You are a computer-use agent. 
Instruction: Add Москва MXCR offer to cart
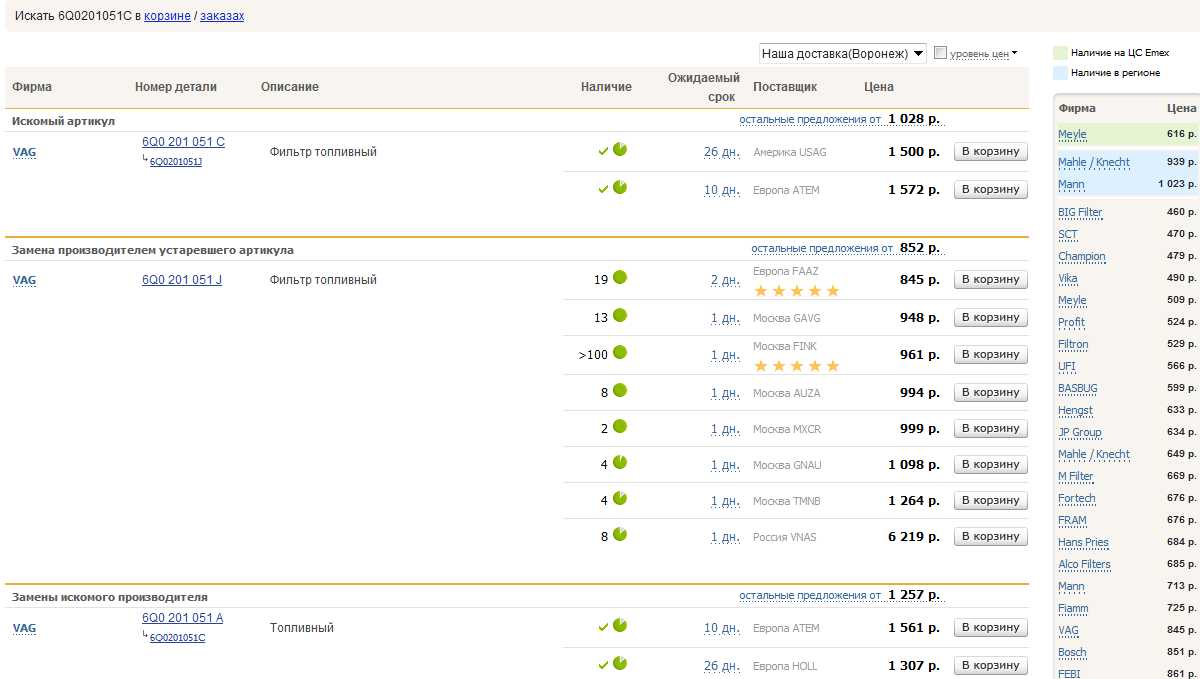click(990, 429)
